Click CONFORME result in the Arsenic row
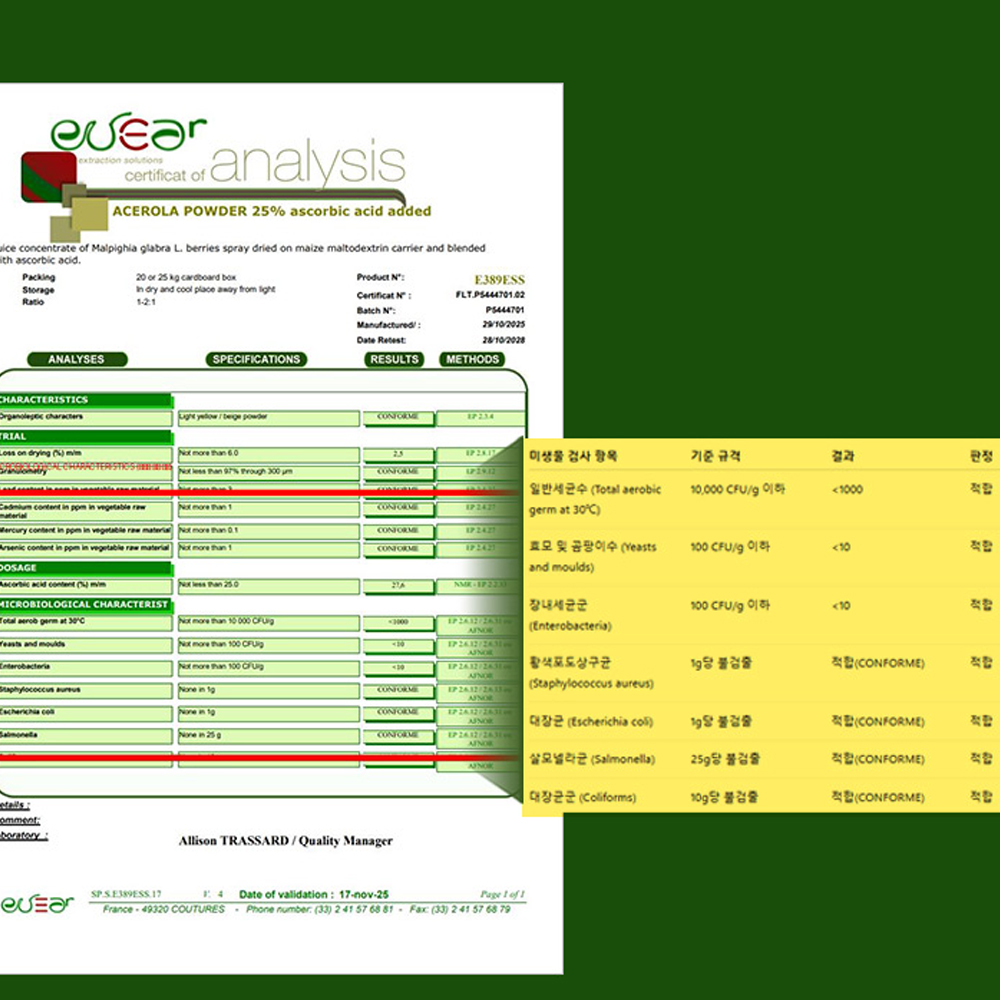Image resolution: width=1000 pixels, height=1000 pixels. point(398,549)
